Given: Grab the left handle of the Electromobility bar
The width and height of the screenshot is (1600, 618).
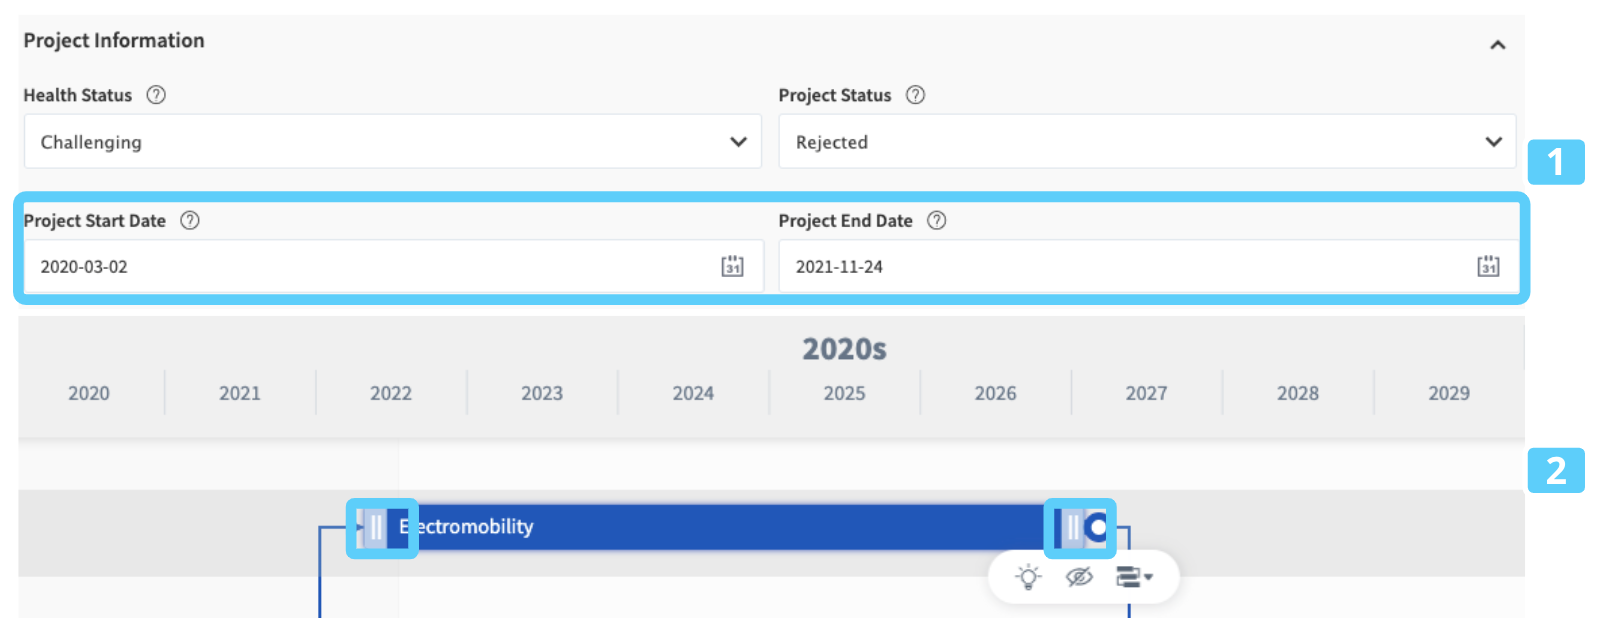Looking at the screenshot, I should [376, 527].
